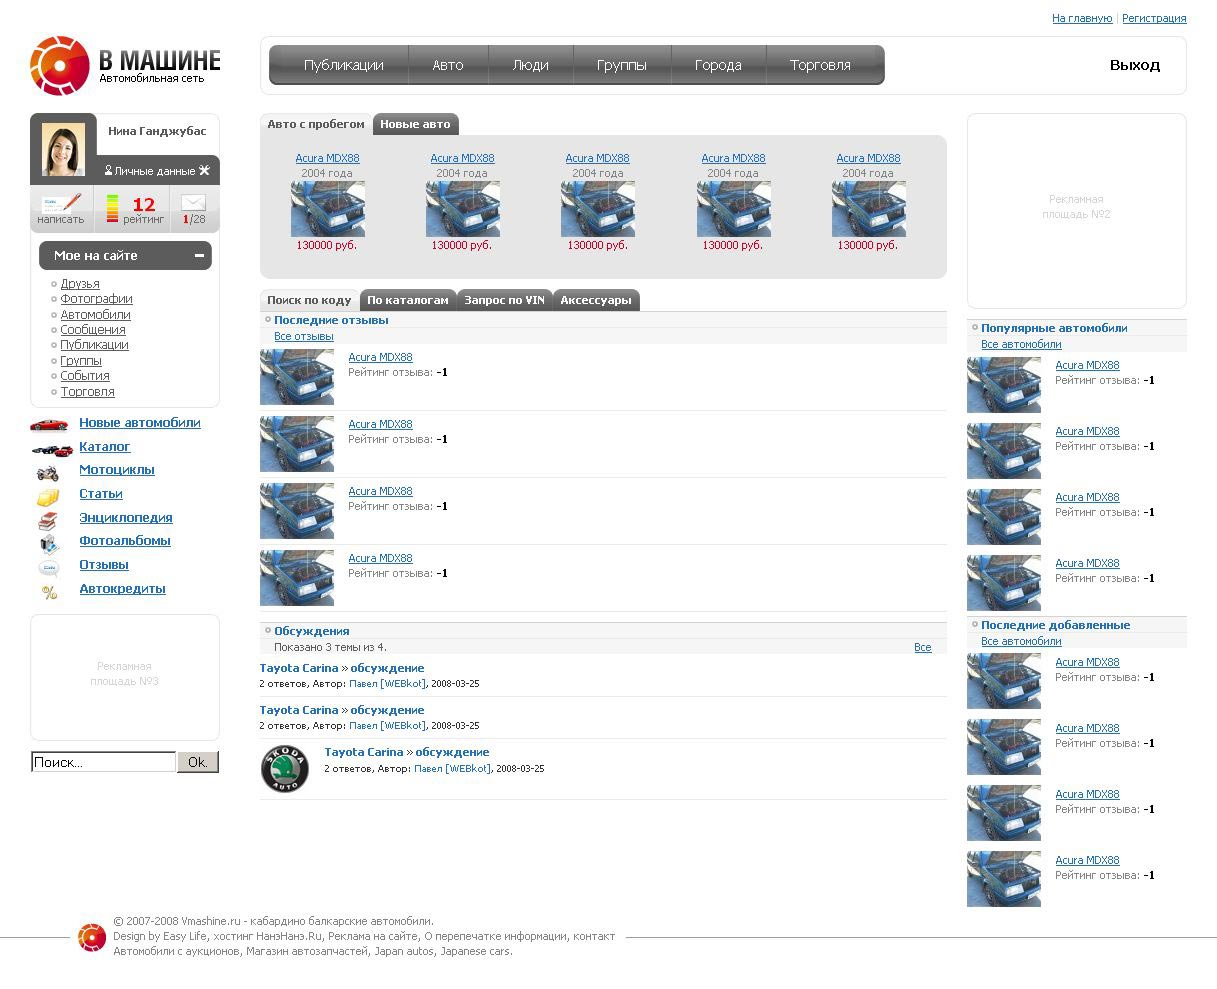
Task: Open Все автомобили under Последние добавленные
Action: pos(1021,642)
